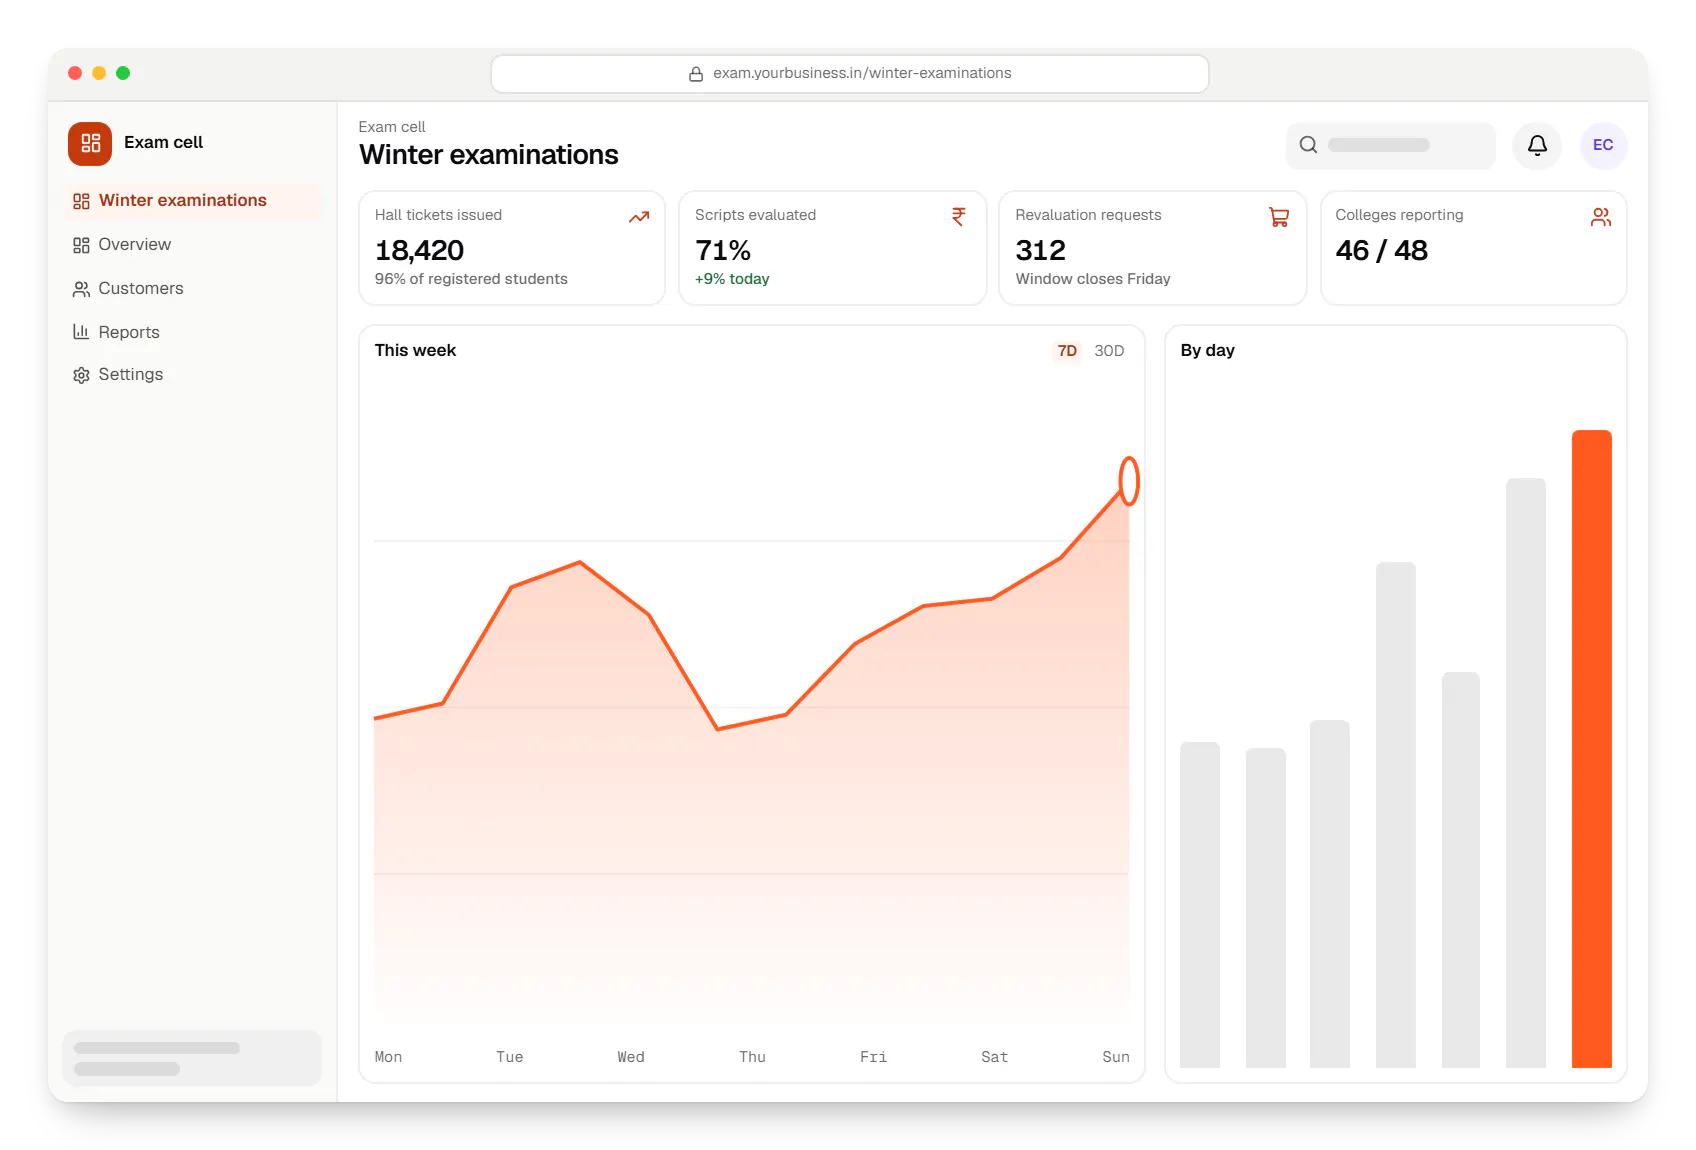Image resolution: width=1696 pixels, height=1150 pixels.
Task: Click the Exam cell breadcrumb above the title
Action: (x=392, y=127)
